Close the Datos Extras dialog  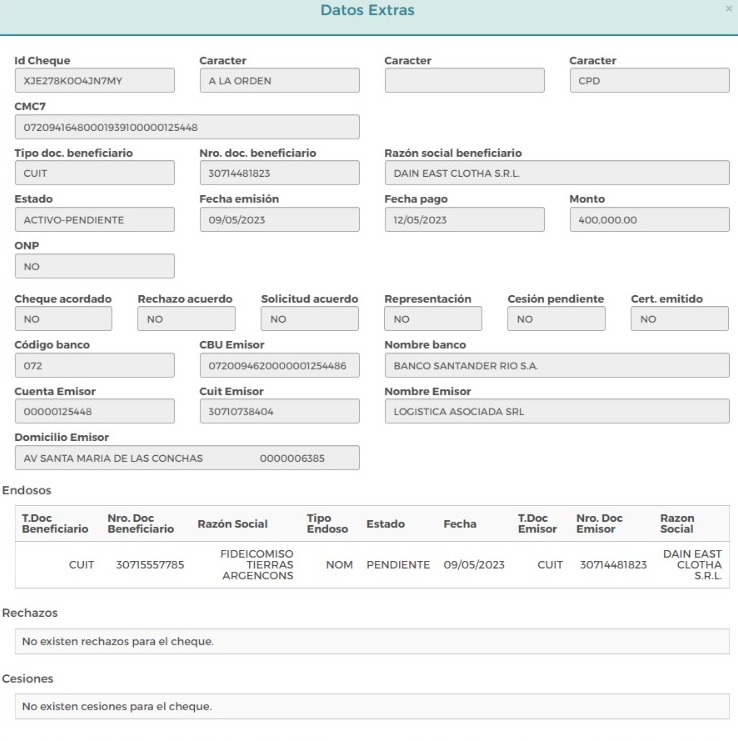(x=729, y=9)
